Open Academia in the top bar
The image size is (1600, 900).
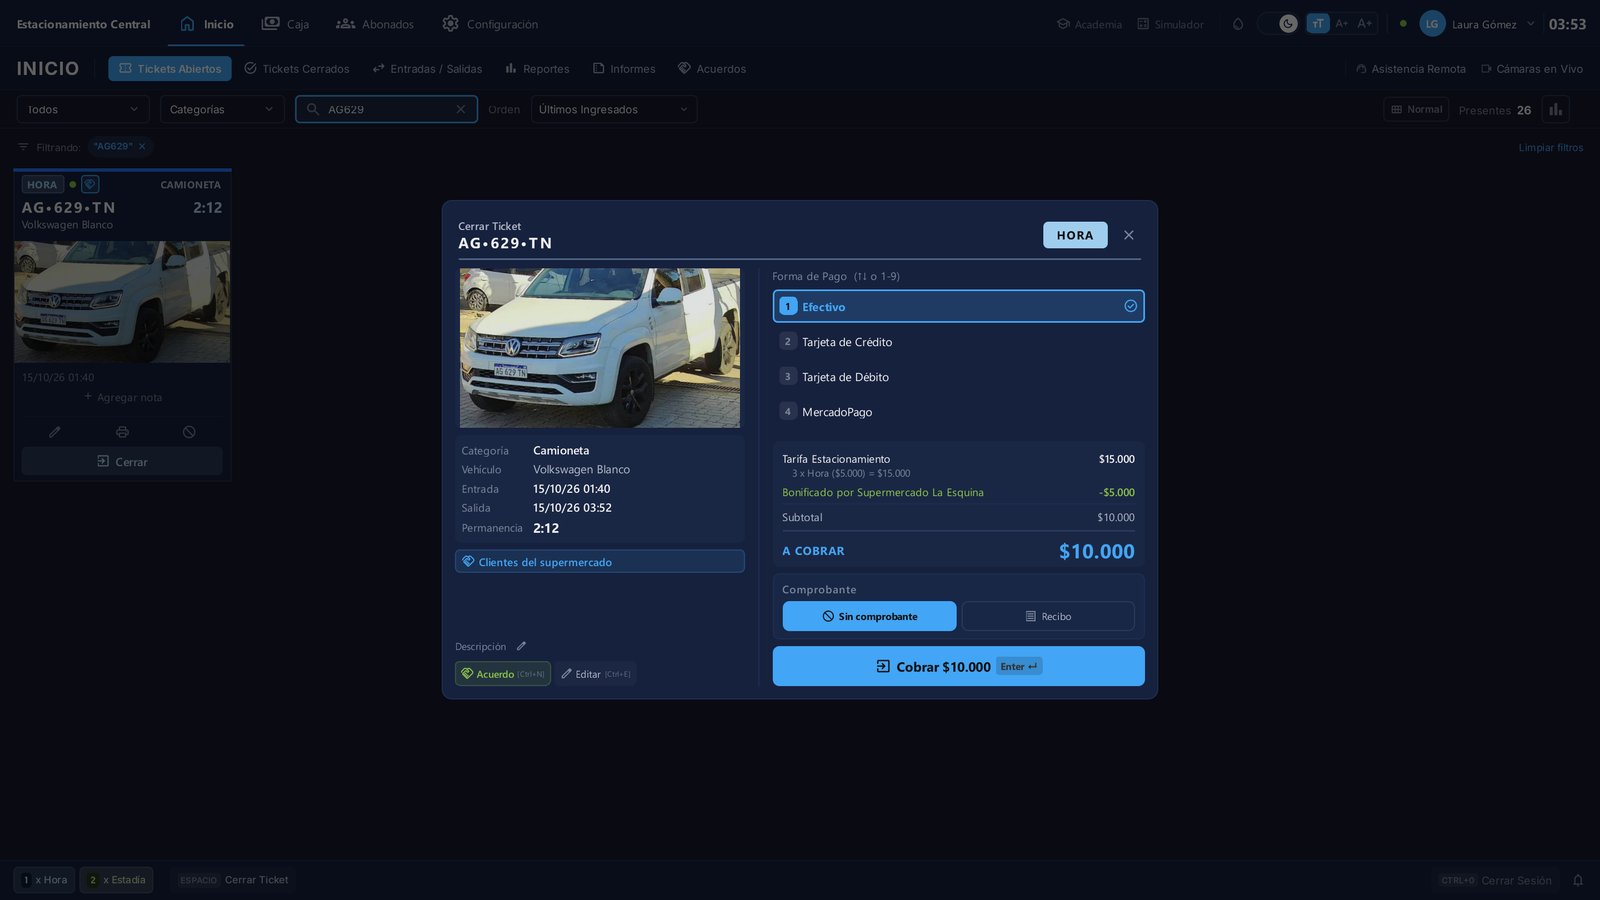pos(1090,24)
